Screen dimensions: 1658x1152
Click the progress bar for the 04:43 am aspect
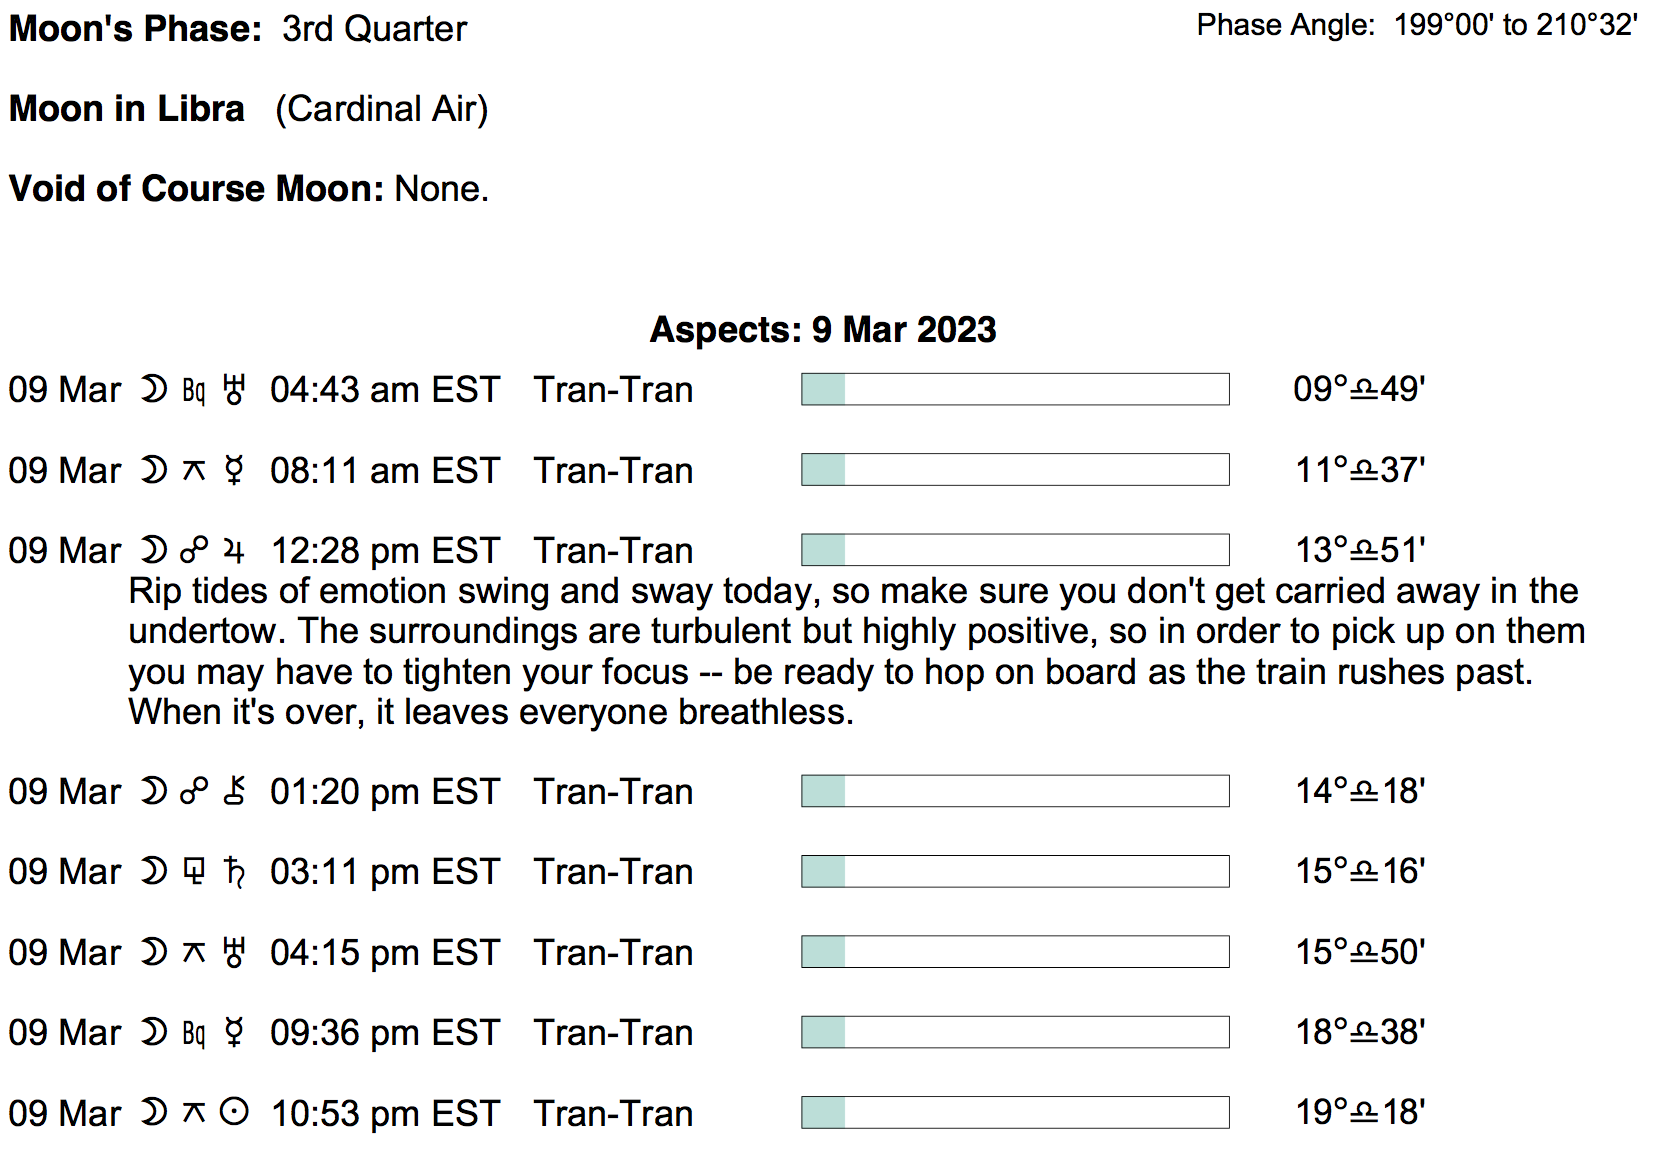click(x=1015, y=390)
